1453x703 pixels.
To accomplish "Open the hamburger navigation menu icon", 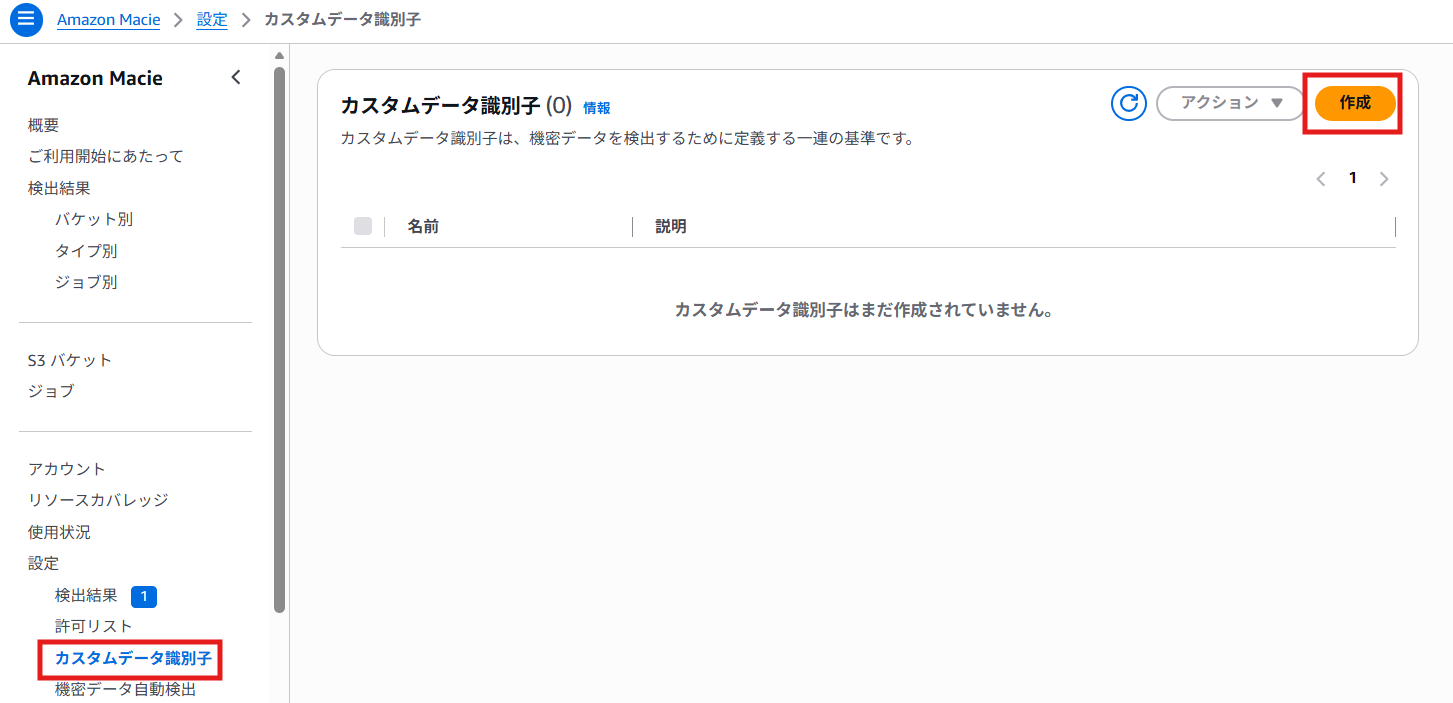I will [26, 19].
